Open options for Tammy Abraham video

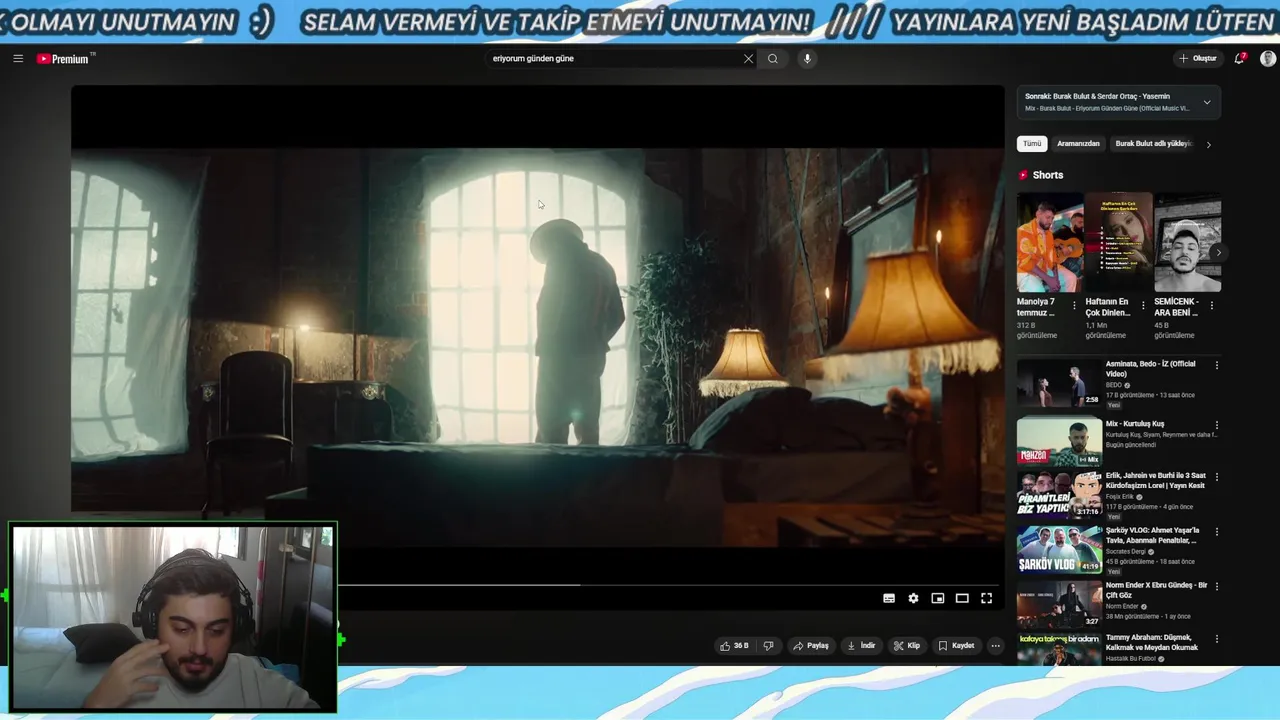pyautogui.click(x=1217, y=638)
